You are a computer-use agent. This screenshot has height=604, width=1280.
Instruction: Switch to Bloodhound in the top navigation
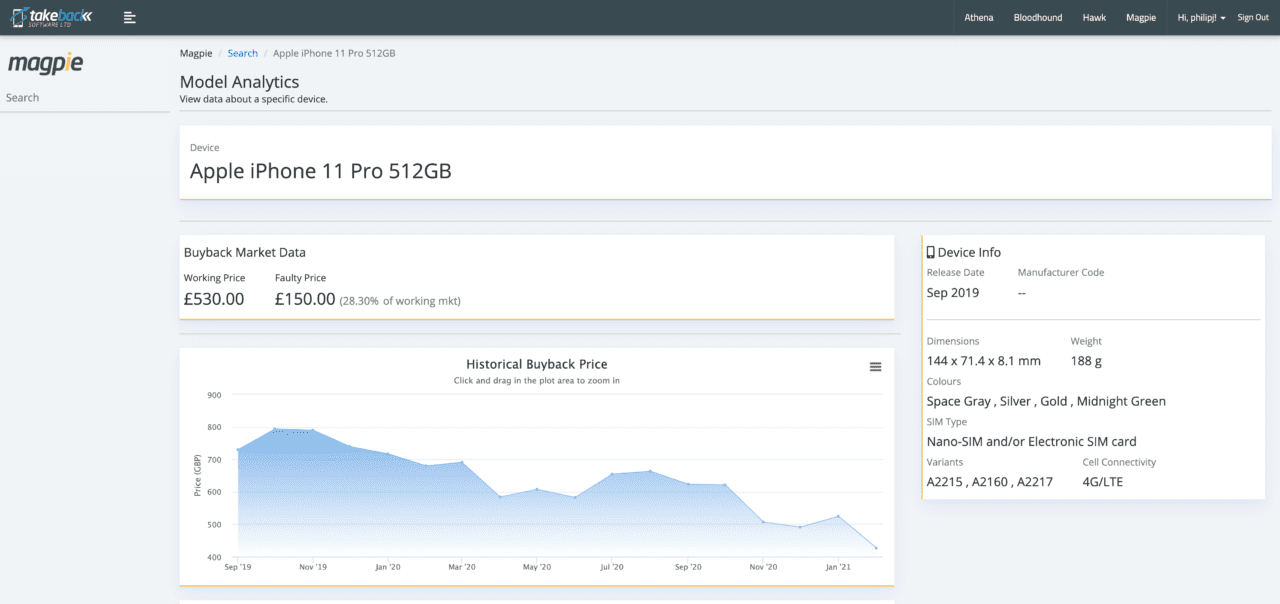tap(1037, 17)
